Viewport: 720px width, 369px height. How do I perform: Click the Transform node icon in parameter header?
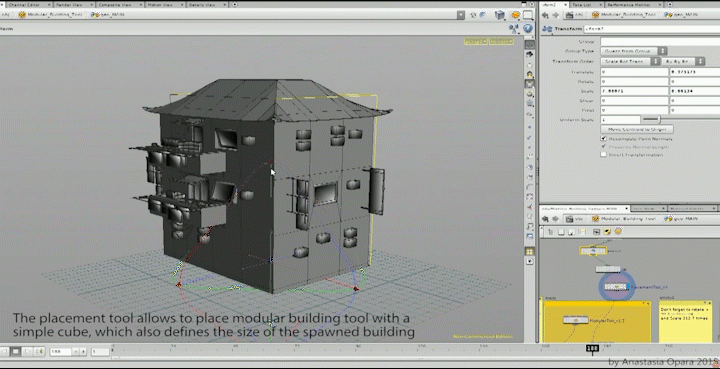click(x=546, y=29)
